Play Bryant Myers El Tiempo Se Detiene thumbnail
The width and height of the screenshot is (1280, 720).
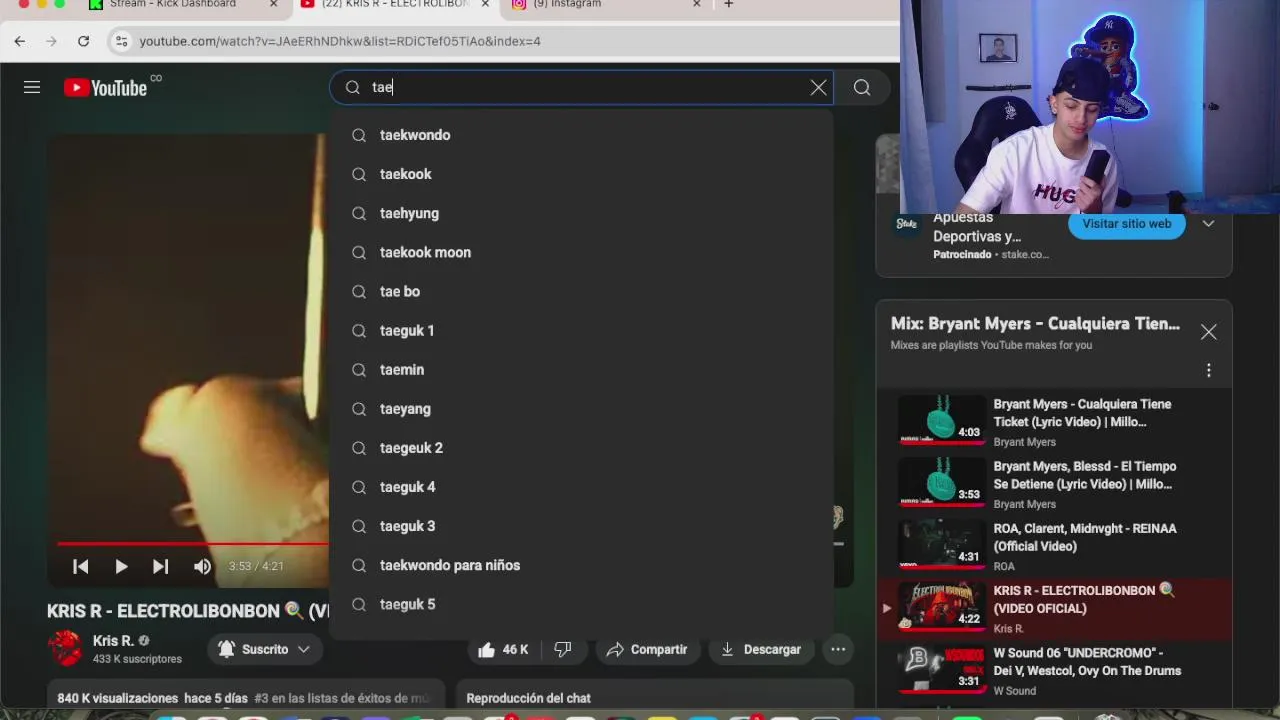pyautogui.click(x=941, y=482)
